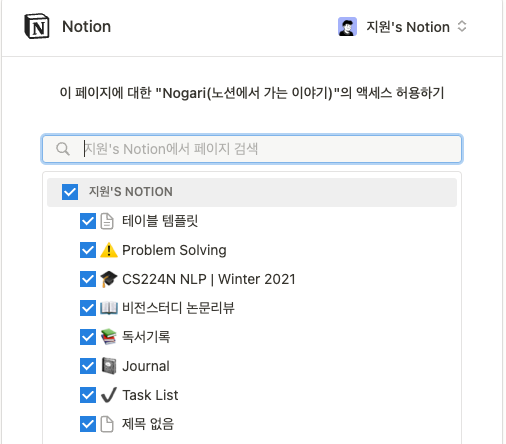This screenshot has height=444, width=506.
Task: Select the Problem Solving page title
Action: coord(174,250)
